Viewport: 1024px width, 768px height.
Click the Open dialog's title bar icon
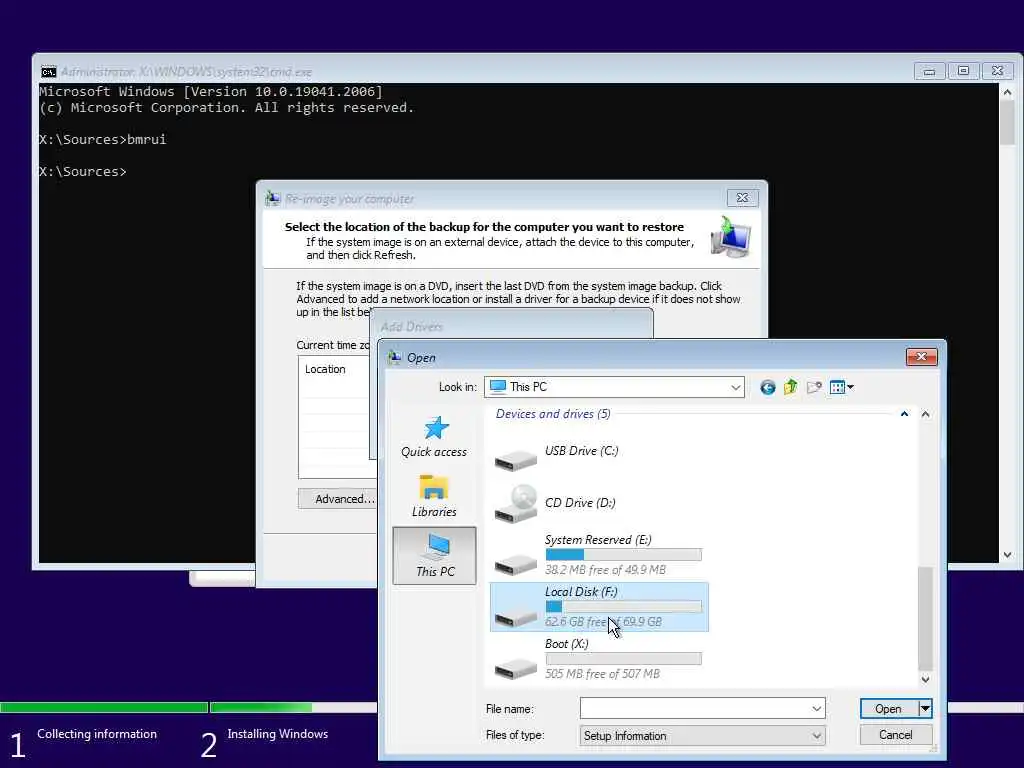[394, 357]
